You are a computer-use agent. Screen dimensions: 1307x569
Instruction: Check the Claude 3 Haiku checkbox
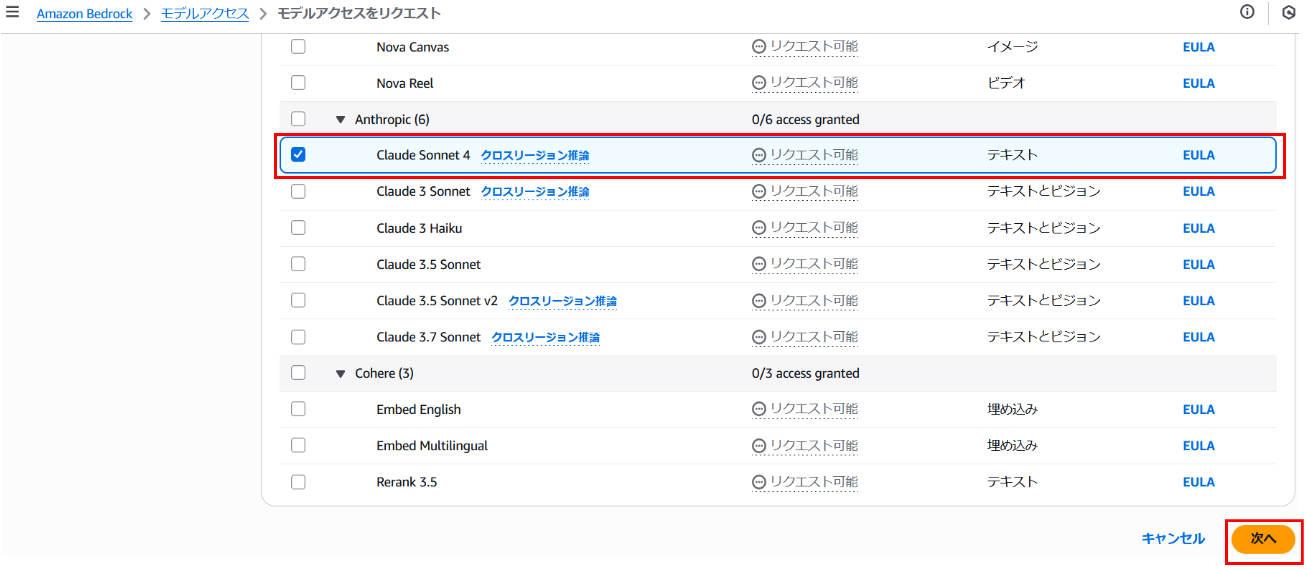click(298, 228)
